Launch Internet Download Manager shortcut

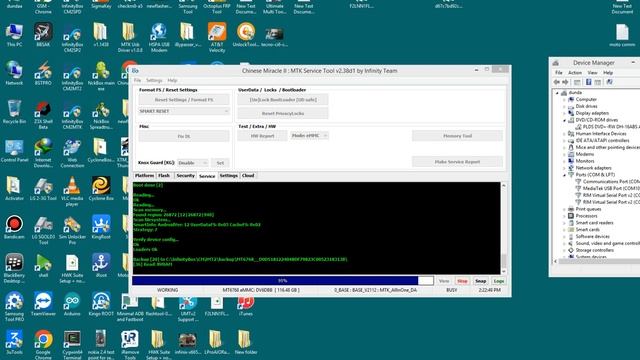(x=43, y=153)
